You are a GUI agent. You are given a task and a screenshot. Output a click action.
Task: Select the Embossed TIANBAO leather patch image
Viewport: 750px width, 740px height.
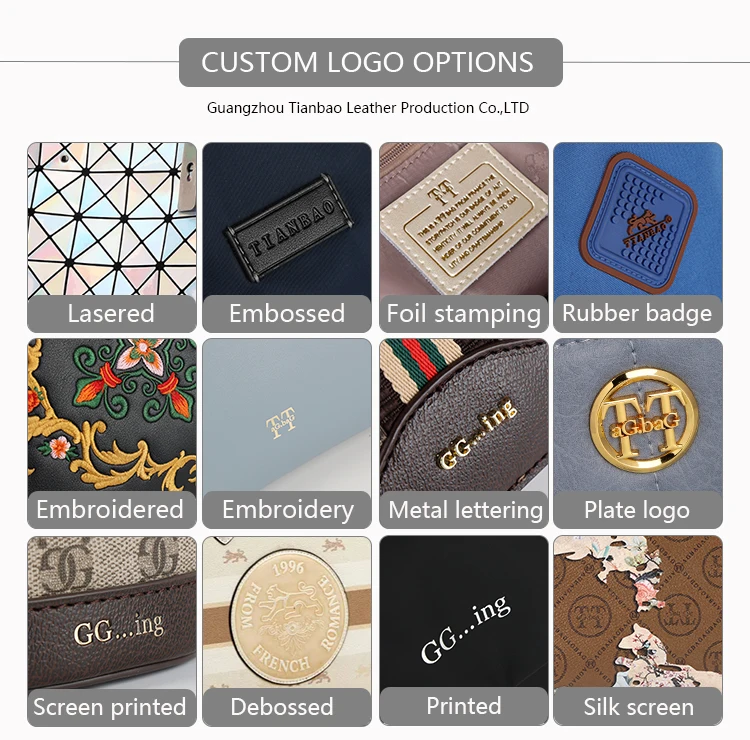287,219
